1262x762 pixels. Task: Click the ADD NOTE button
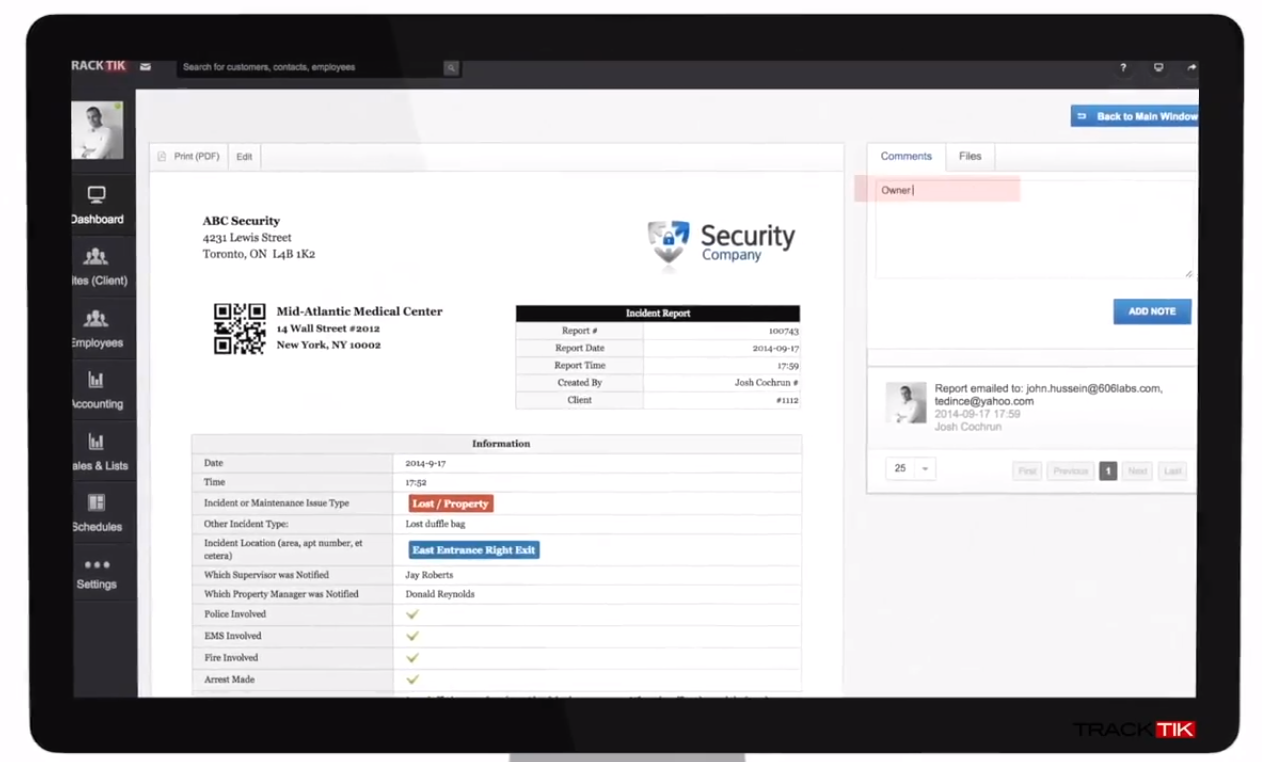[x=1152, y=311]
